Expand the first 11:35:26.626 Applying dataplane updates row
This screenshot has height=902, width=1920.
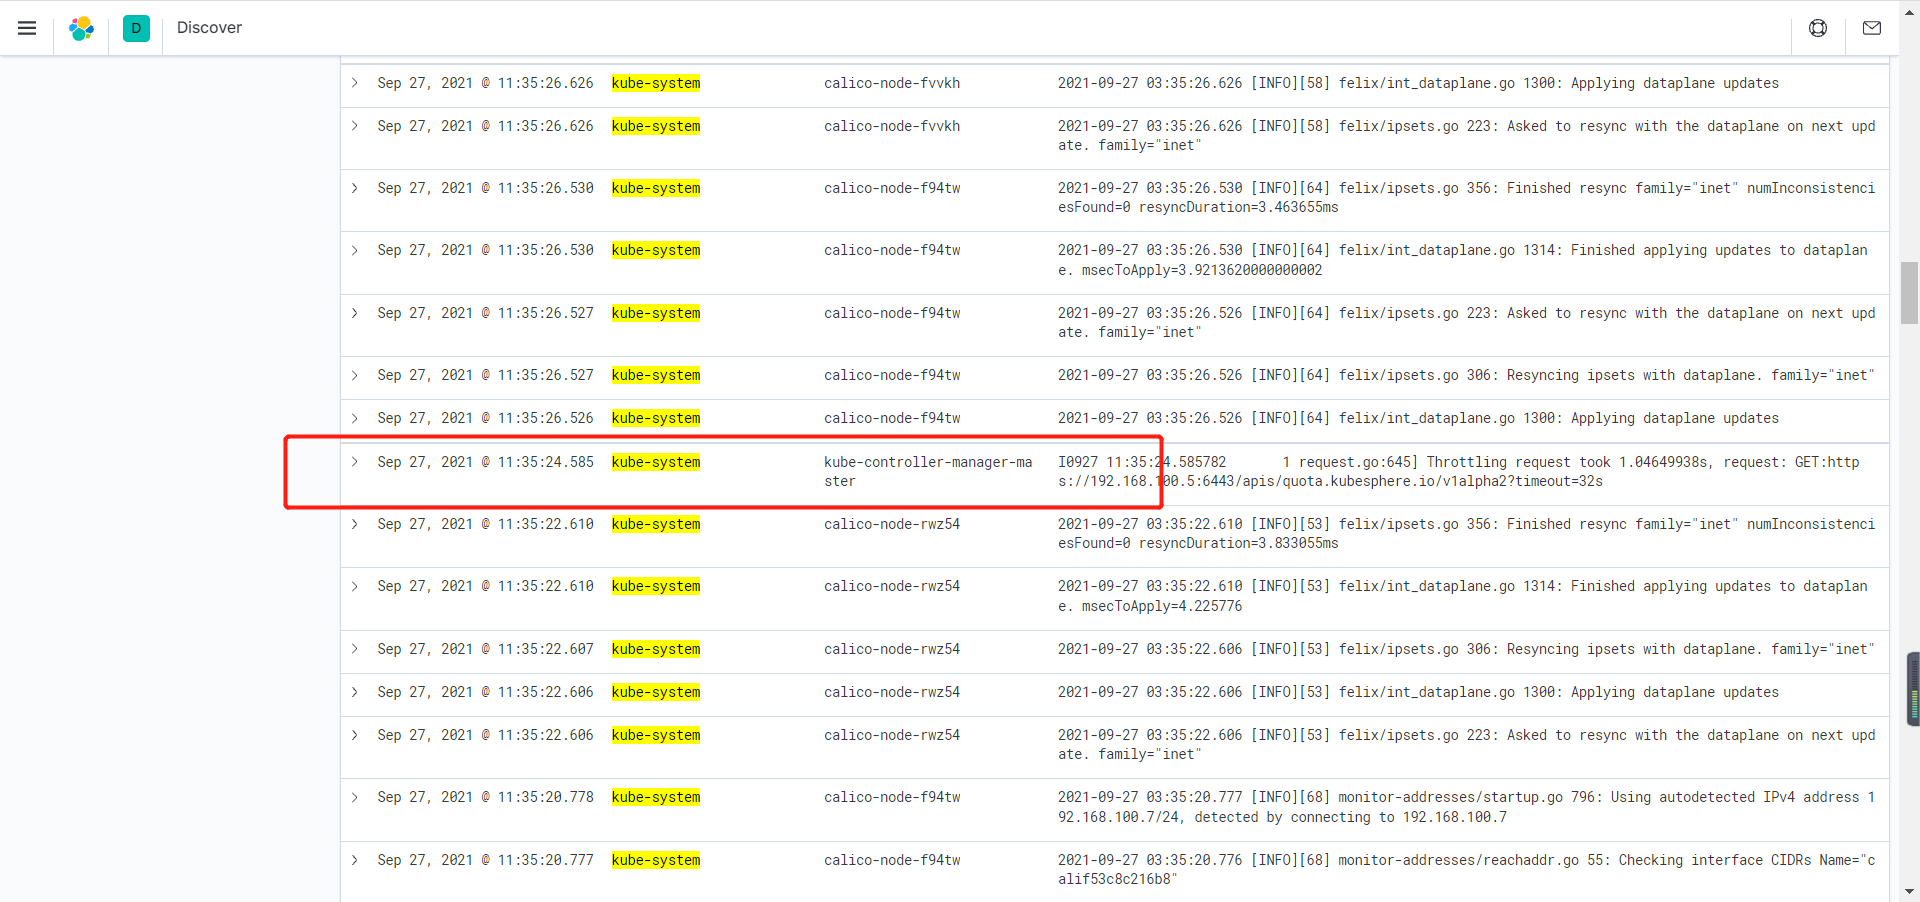pyautogui.click(x=354, y=83)
